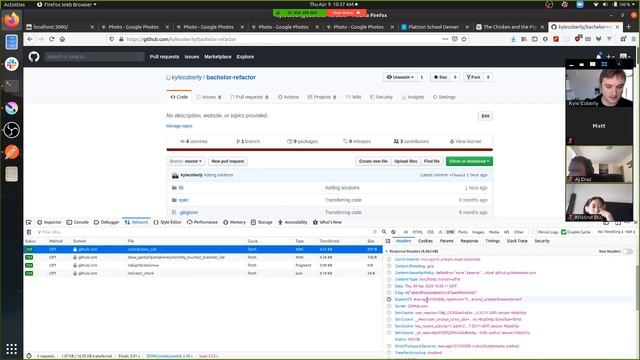The height and width of the screenshot is (360, 640).
Task: Open OBS Studio from the Ubuntu dock
Action: coord(11,130)
